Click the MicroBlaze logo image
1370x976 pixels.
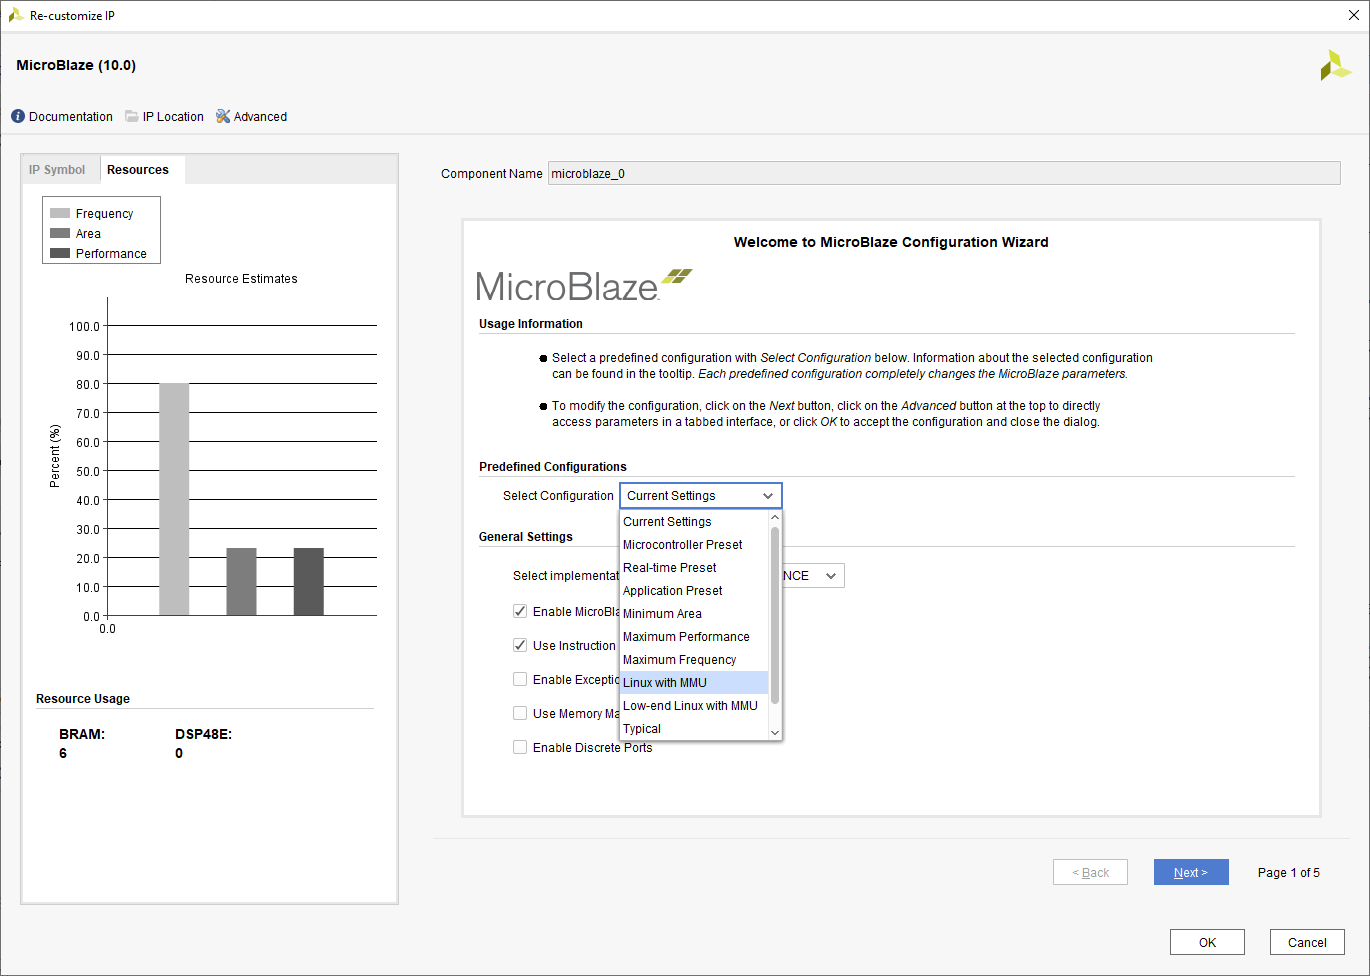coord(583,286)
